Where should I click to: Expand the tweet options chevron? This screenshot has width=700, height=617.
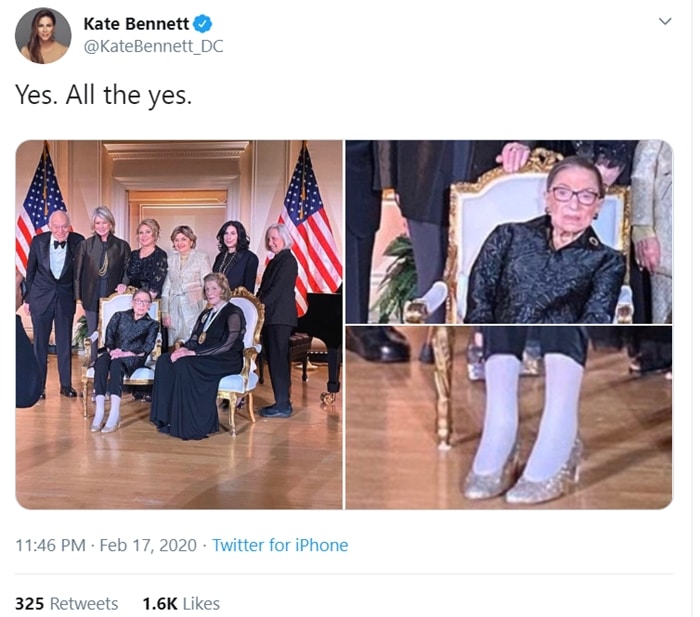(665, 21)
